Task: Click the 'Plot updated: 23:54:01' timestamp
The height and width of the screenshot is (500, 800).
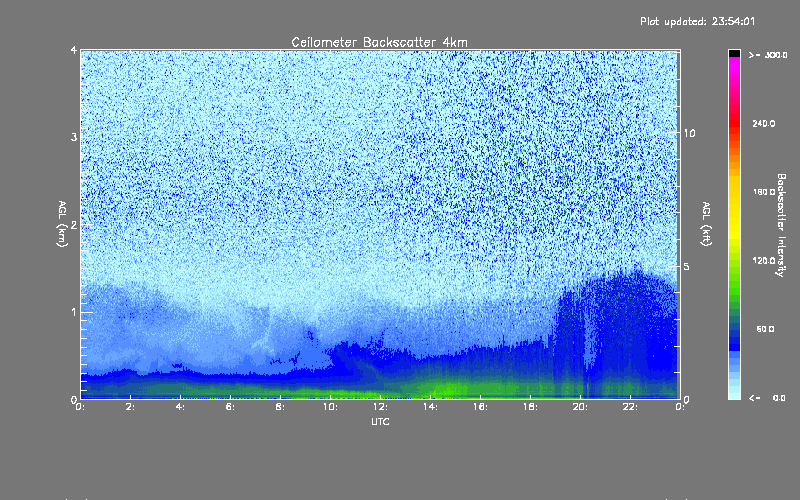Action: tap(697, 21)
